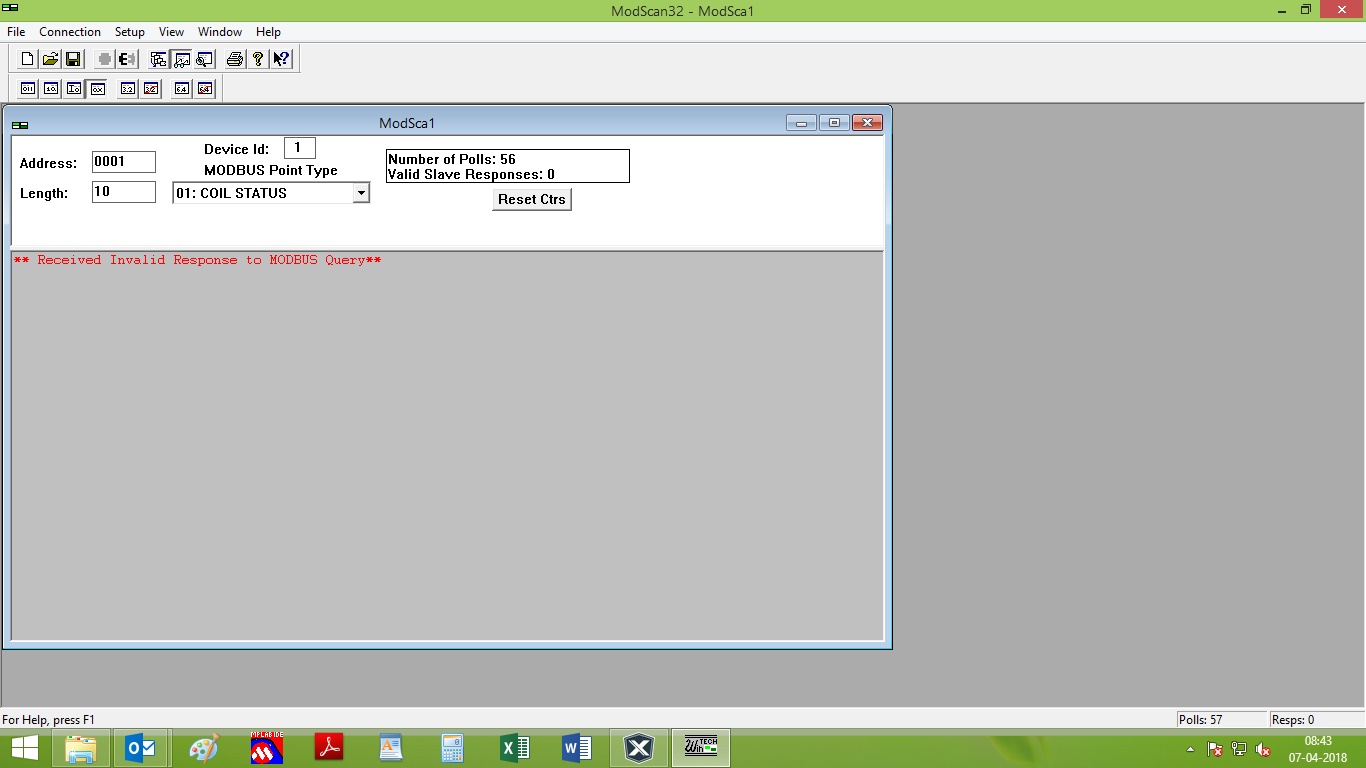1366x768 pixels.
Task: Click the show data glasses toolbar icon
Action: pyautogui.click(x=181, y=59)
